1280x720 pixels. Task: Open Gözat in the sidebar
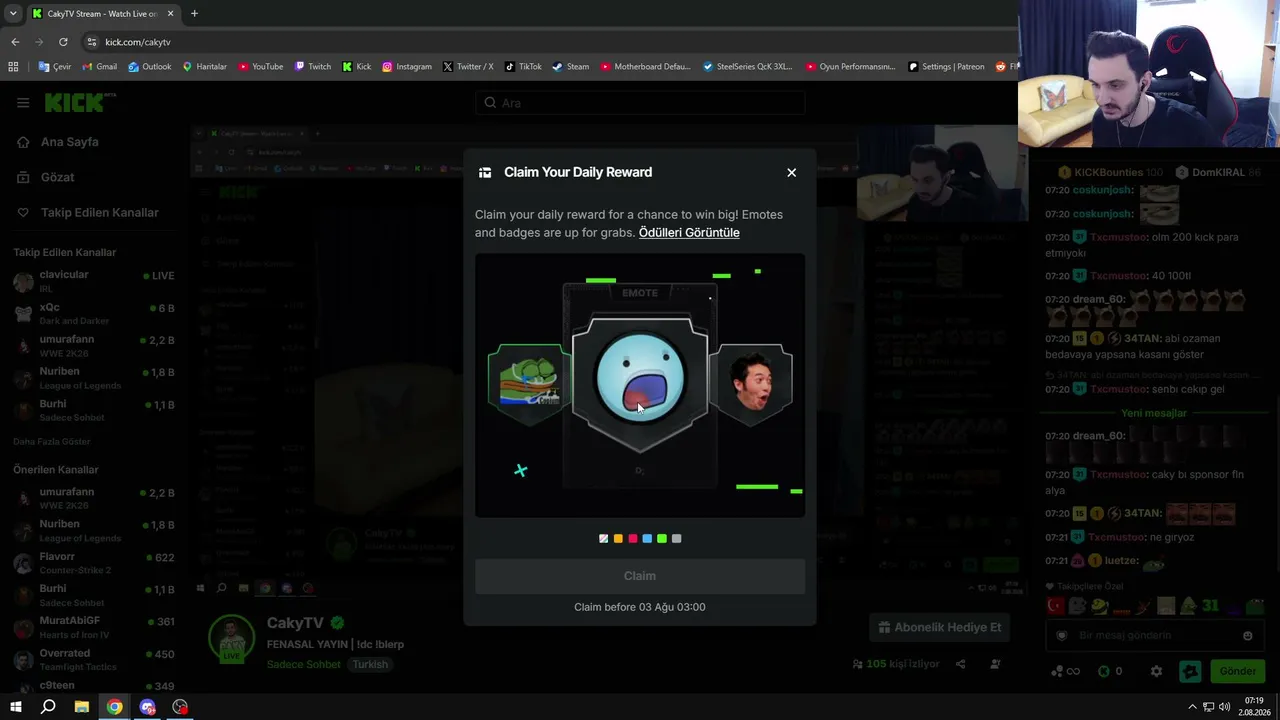click(x=58, y=177)
